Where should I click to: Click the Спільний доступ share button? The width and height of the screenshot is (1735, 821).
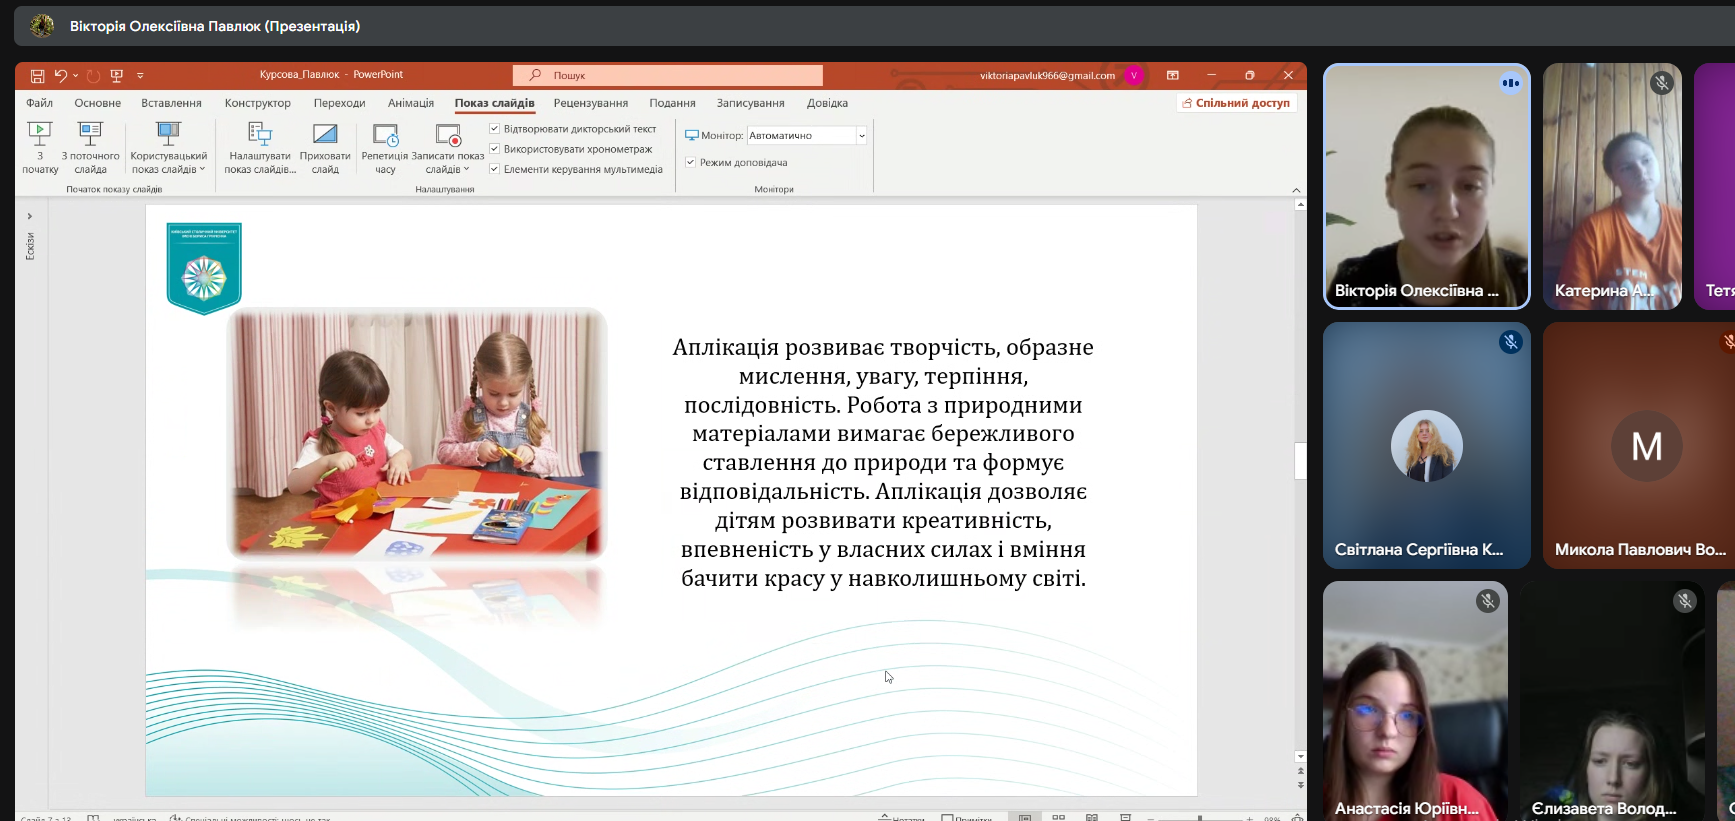click(x=1236, y=103)
